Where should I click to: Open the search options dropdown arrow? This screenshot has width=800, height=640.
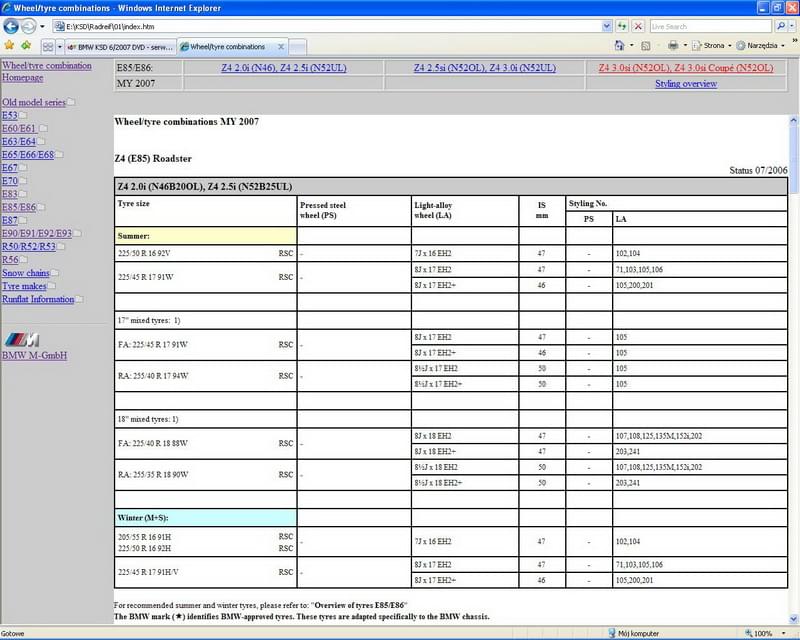(x=792, y=26)
